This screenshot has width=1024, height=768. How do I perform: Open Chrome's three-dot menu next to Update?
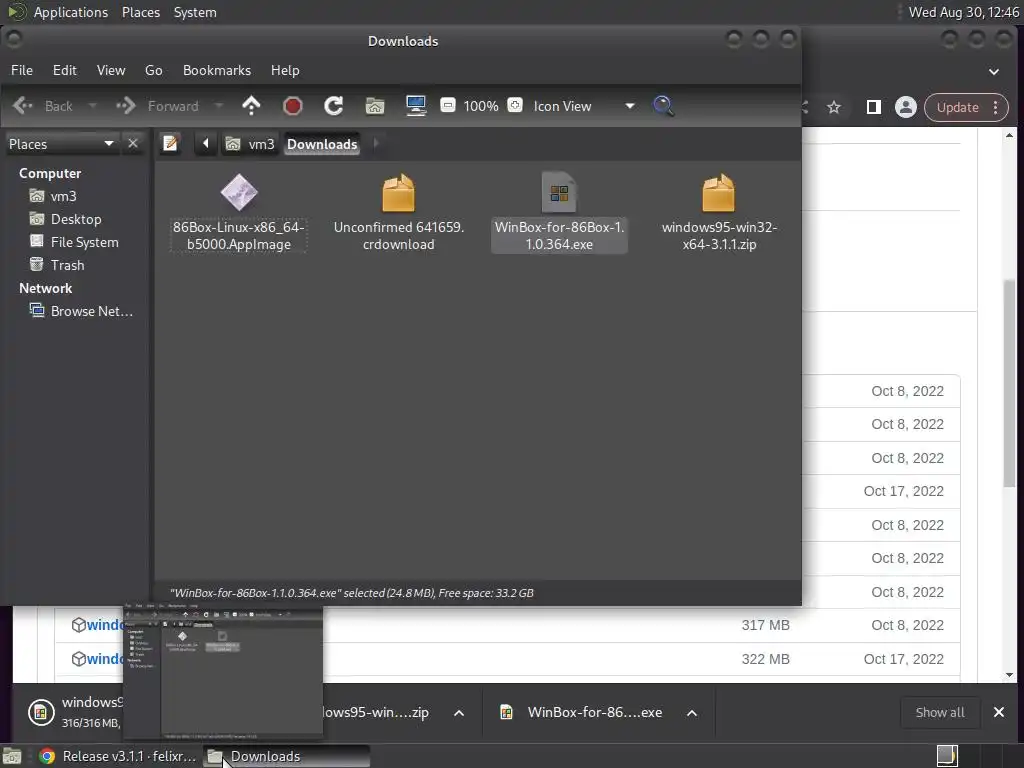(x=996, y=108)
